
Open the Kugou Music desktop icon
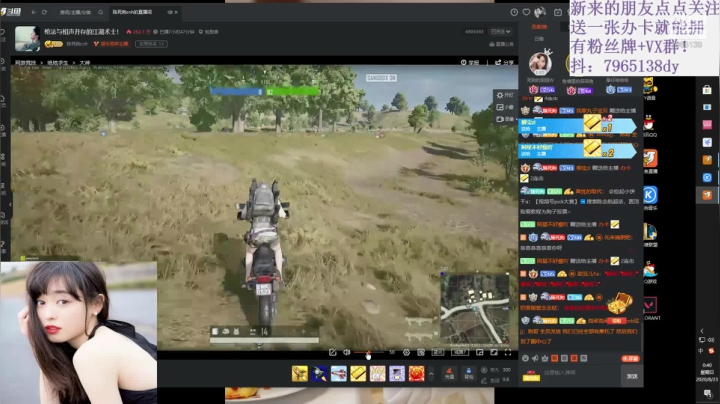pyautogui.click(x=650, y=197)
